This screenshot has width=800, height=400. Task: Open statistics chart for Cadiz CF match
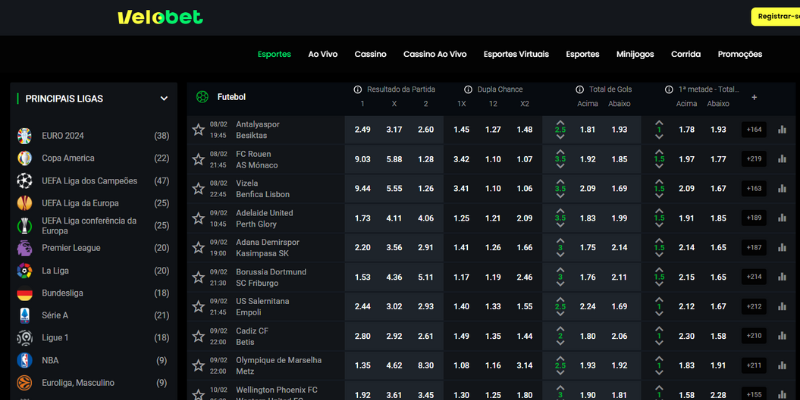click(x=782, y=336)
